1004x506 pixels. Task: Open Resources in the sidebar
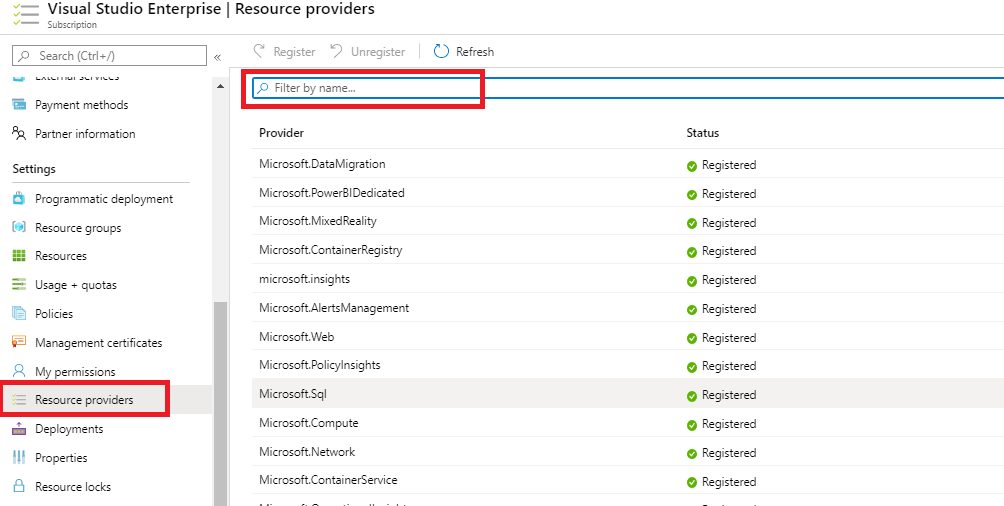(61, 256)
